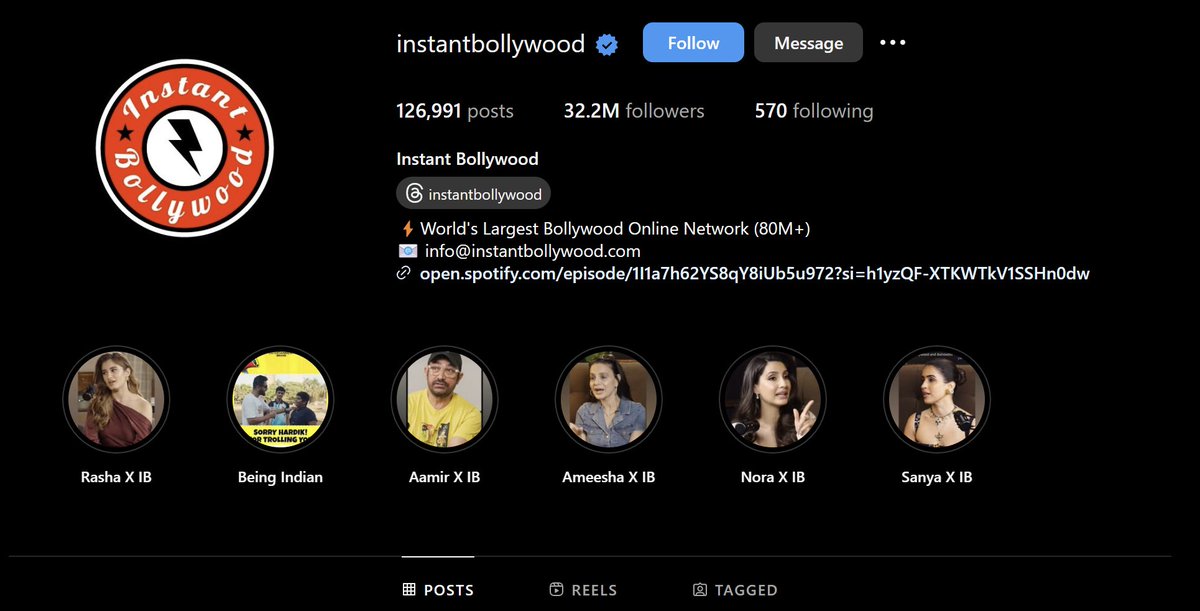Viewport: 1200px width, 611px height.
Task: Open the three-dot options menu
Action: point(891,42)
